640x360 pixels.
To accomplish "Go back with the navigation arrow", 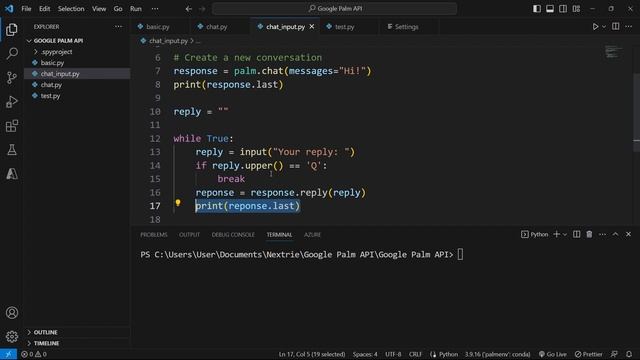I will pos(189,9).
